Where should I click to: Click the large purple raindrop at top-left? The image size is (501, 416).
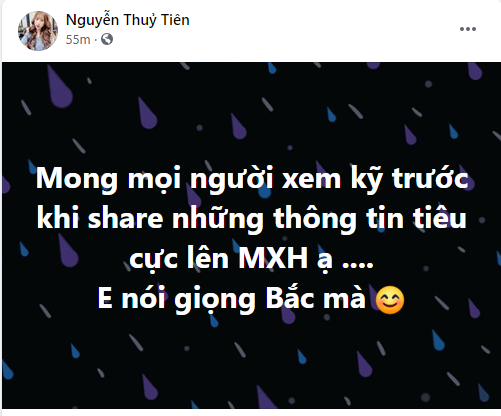point(59,87)
